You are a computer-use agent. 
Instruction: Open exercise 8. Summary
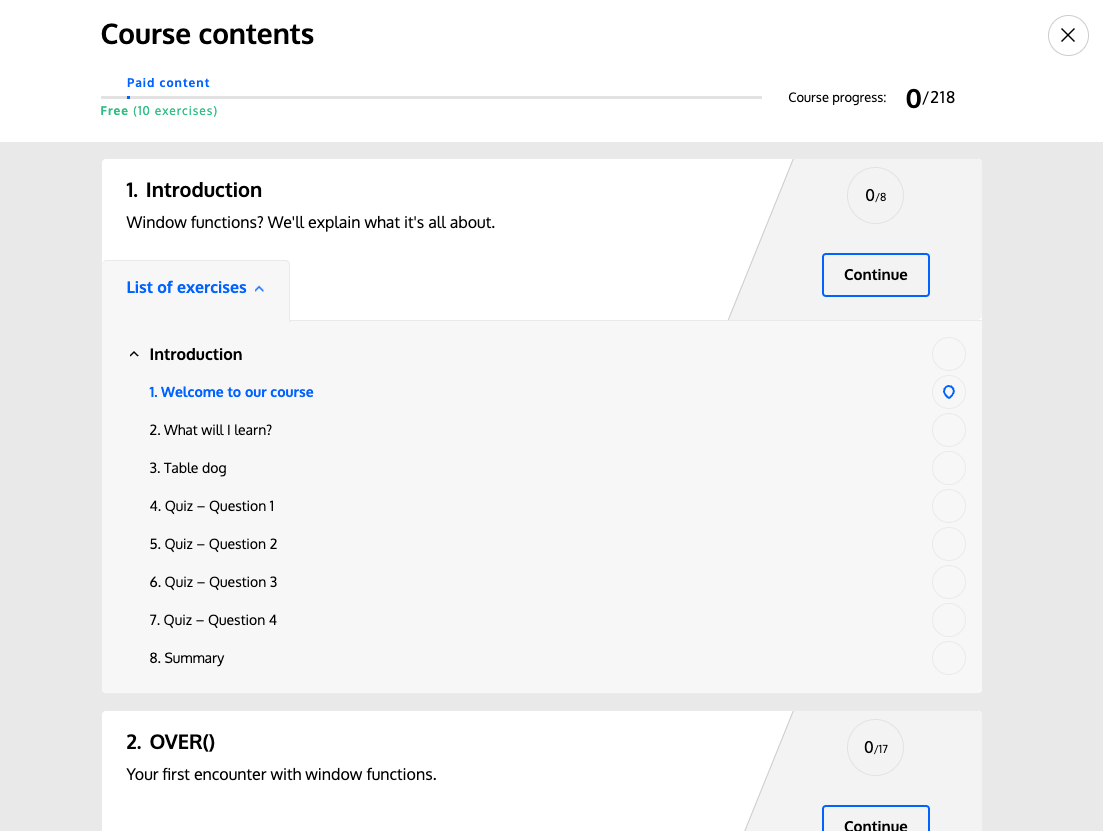coord(186,658)
